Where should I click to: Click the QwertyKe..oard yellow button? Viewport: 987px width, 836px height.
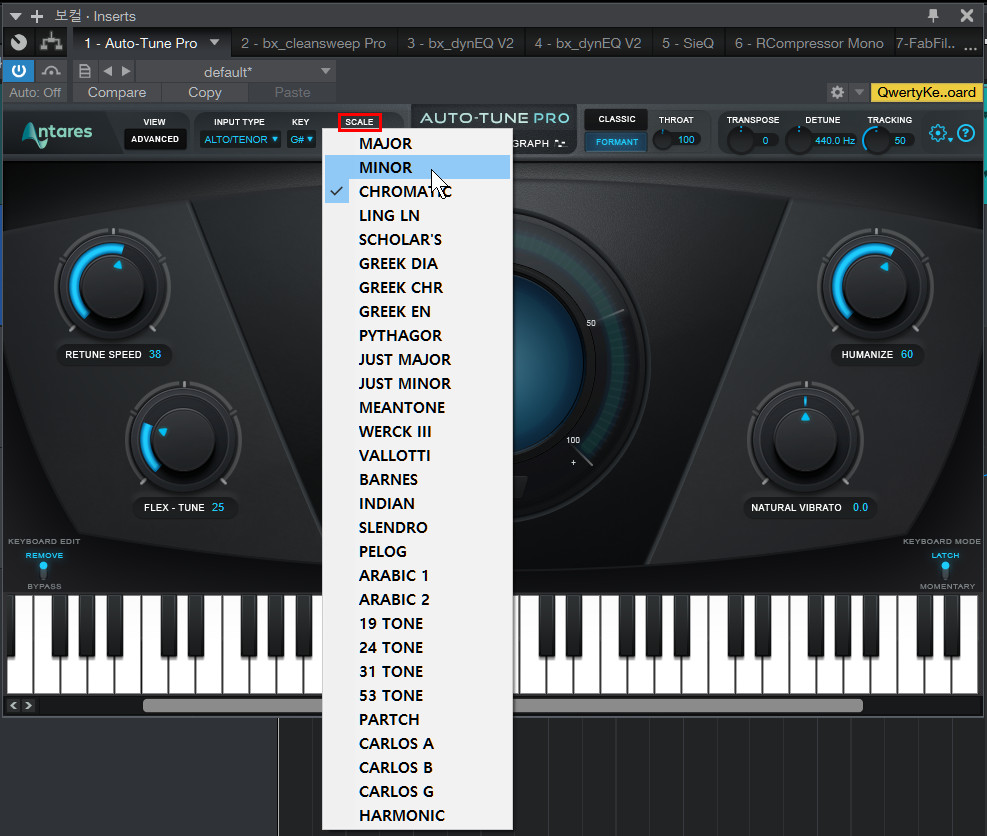click(x=926, y=93)
